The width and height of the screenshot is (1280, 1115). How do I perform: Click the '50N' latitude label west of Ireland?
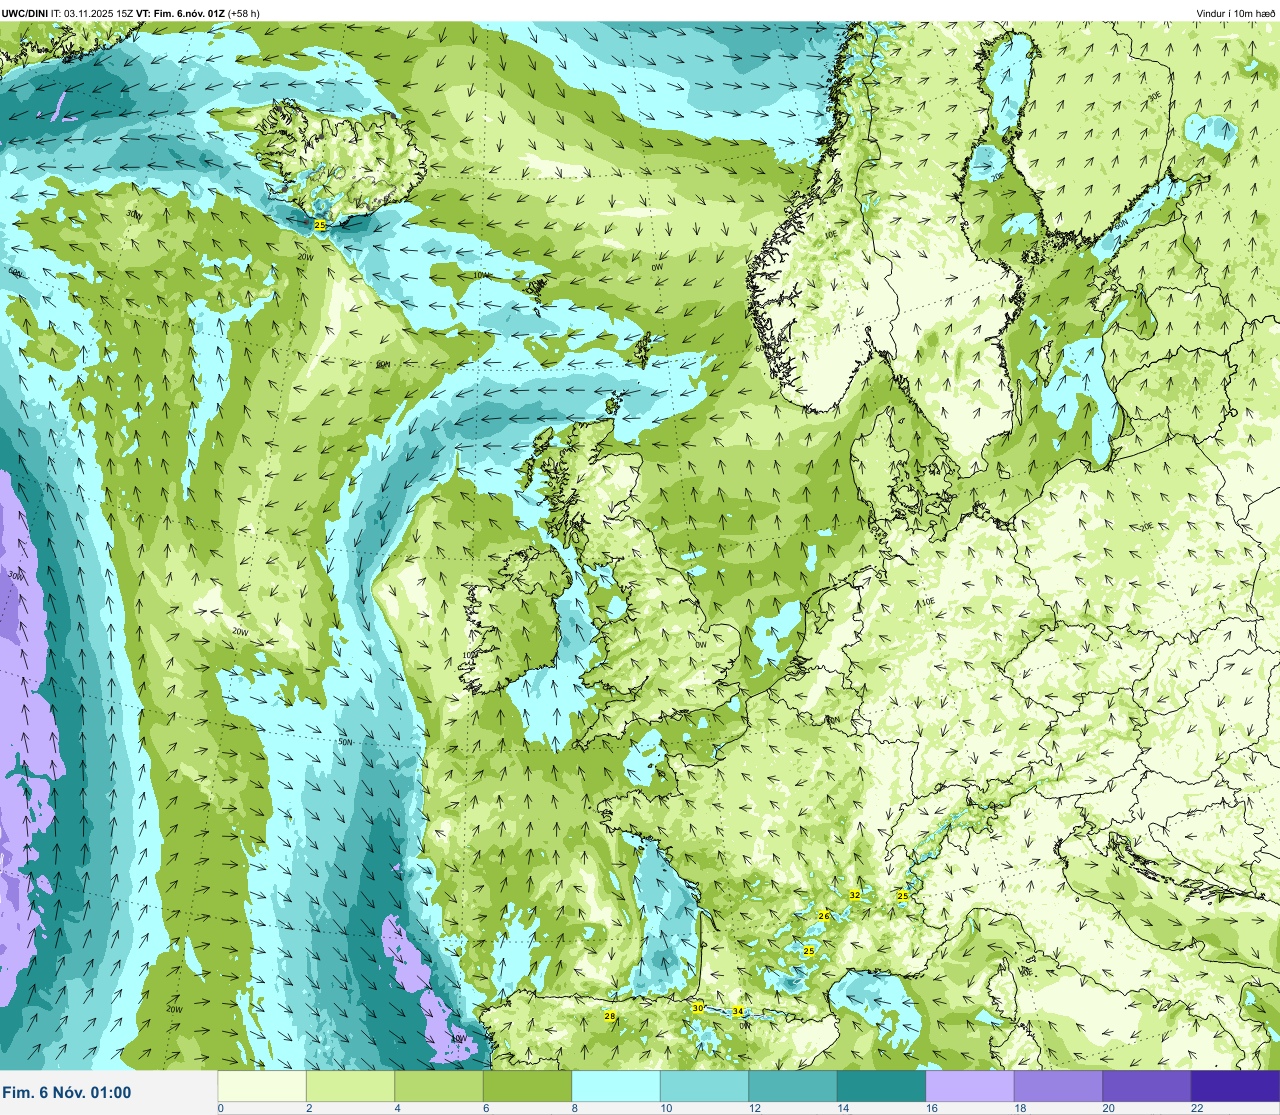345,742
